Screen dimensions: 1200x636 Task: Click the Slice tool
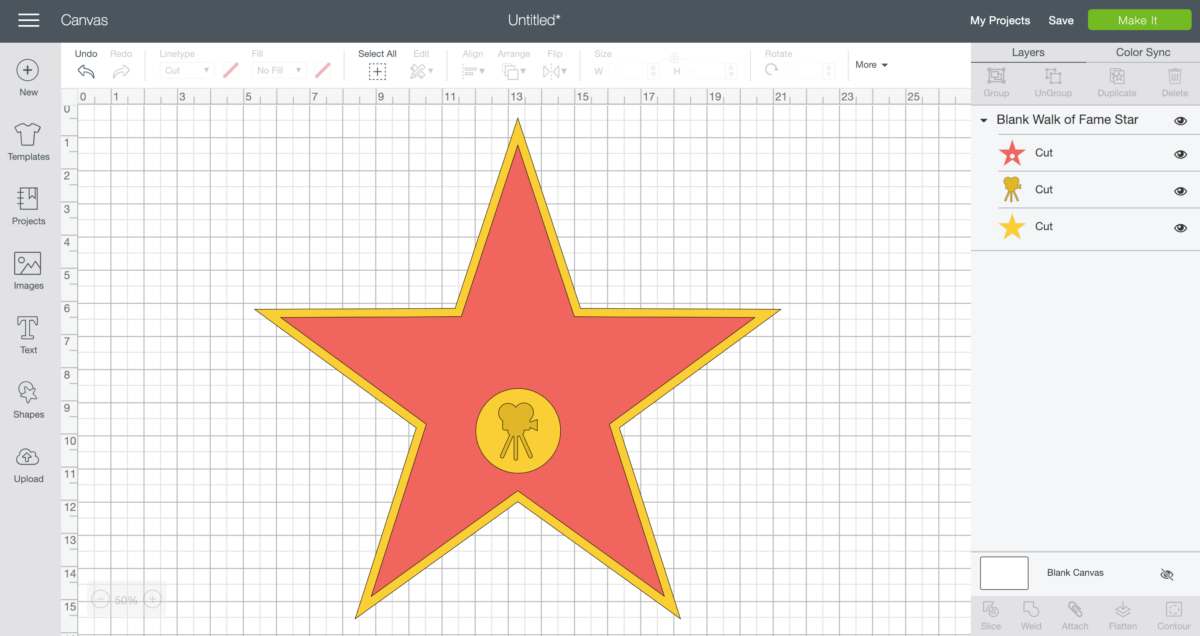point(990,615)
